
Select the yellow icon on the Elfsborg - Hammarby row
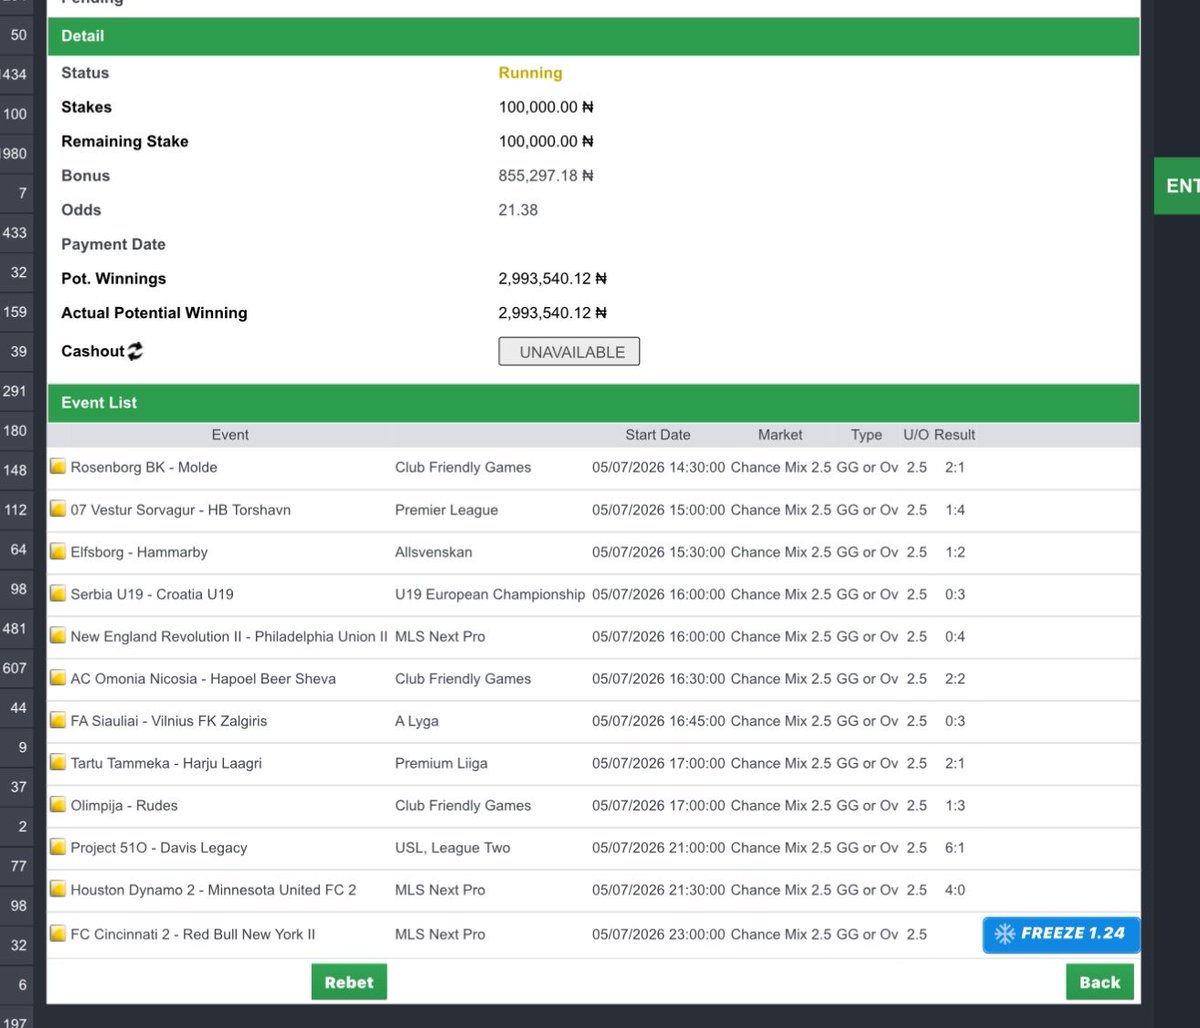pyautogui.click(x=58, y=552)
